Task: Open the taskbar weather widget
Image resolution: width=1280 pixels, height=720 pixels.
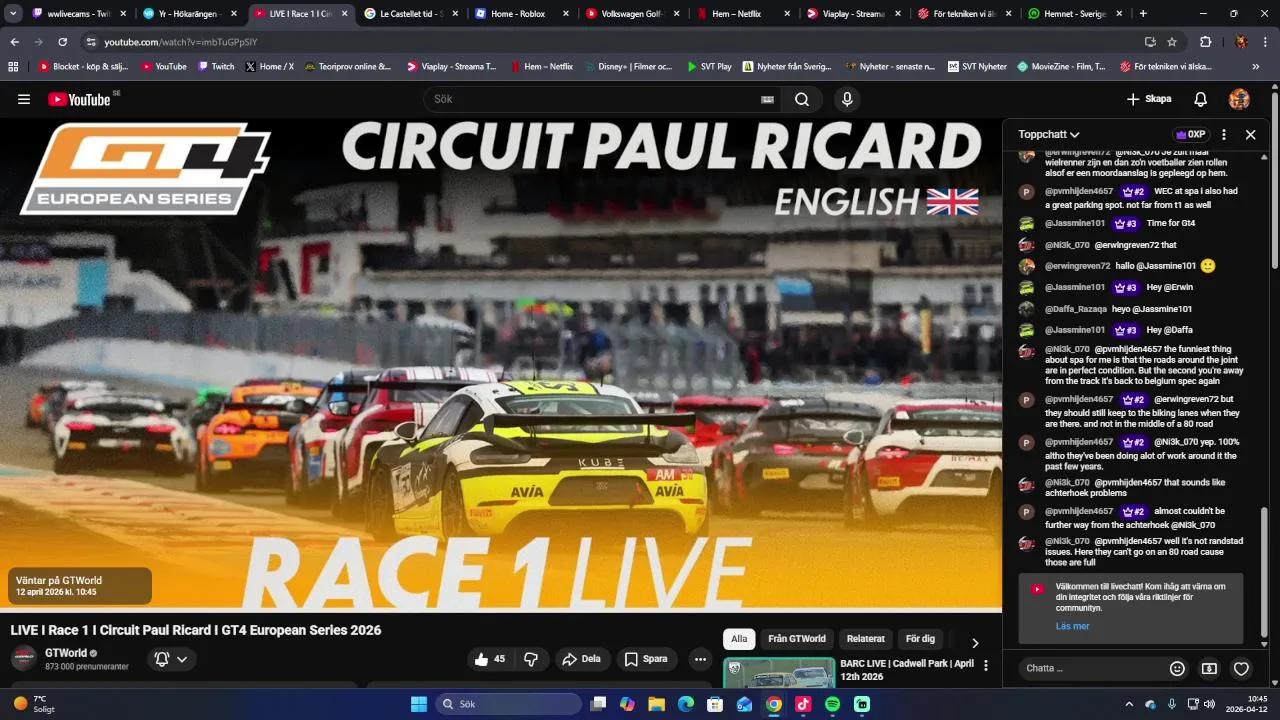Action: (x=33, y=704)
